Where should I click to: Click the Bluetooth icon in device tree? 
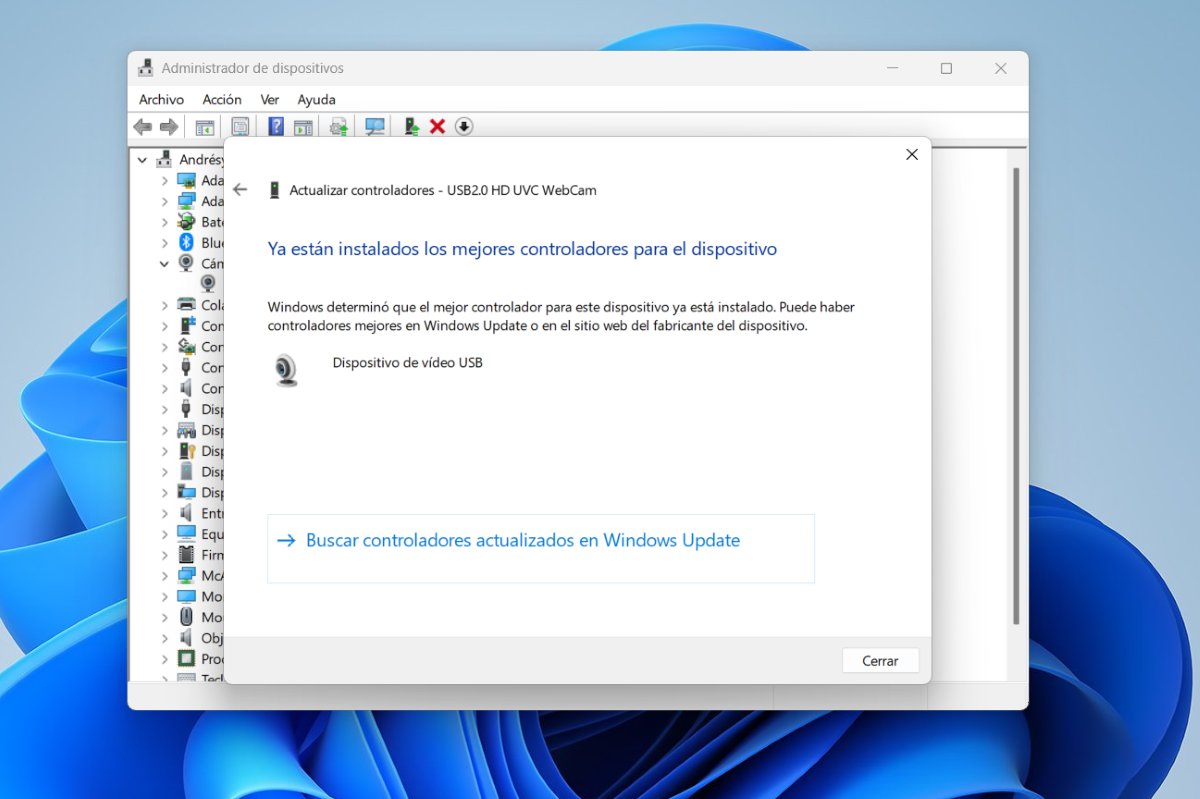[186, 243]
